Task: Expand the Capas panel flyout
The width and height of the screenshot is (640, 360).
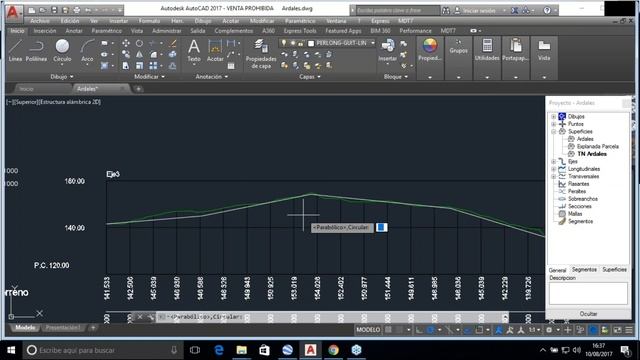Action: pos(310,77)
